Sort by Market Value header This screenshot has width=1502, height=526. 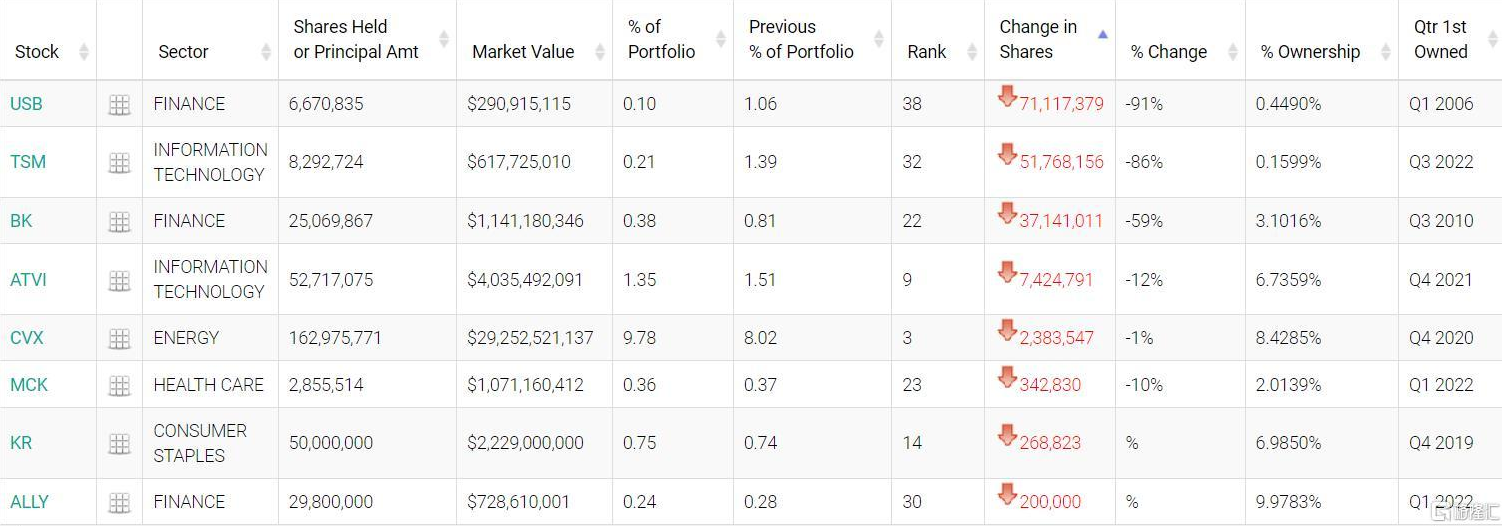pyautogui.click(x=523, y=52)
